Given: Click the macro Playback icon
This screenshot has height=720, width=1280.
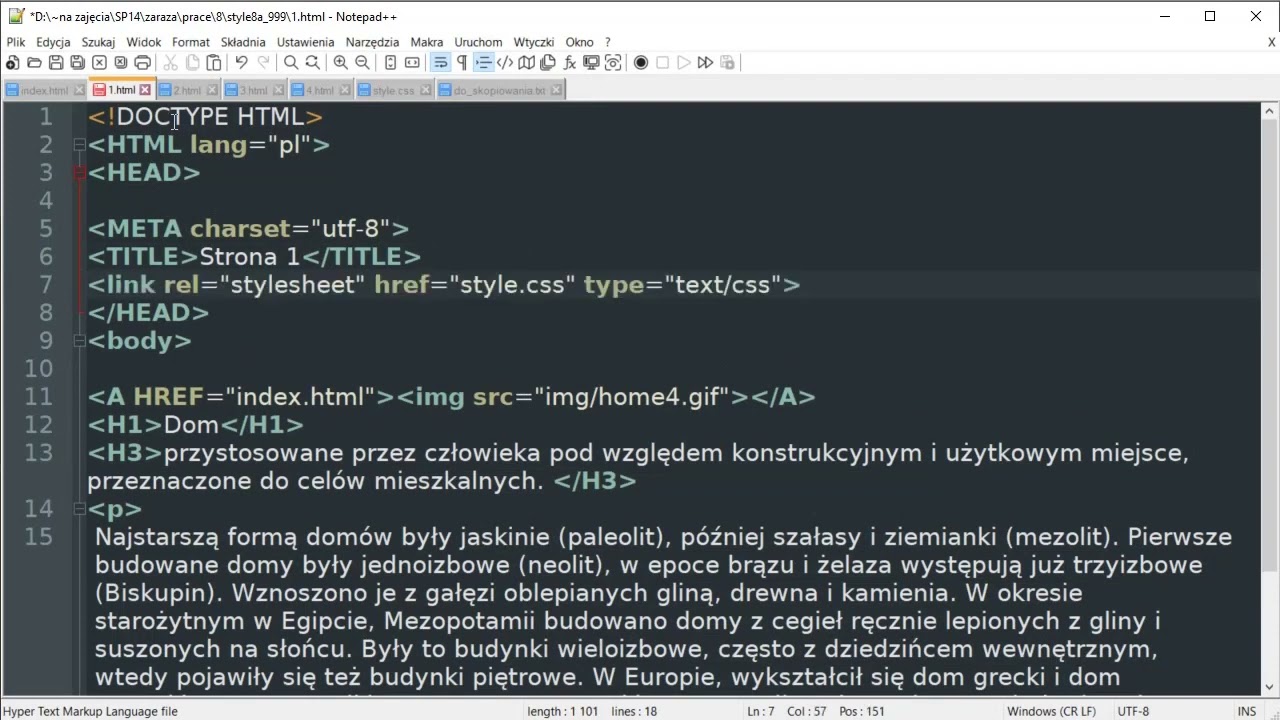Looking at the screenshot, I should coord(684,63).
